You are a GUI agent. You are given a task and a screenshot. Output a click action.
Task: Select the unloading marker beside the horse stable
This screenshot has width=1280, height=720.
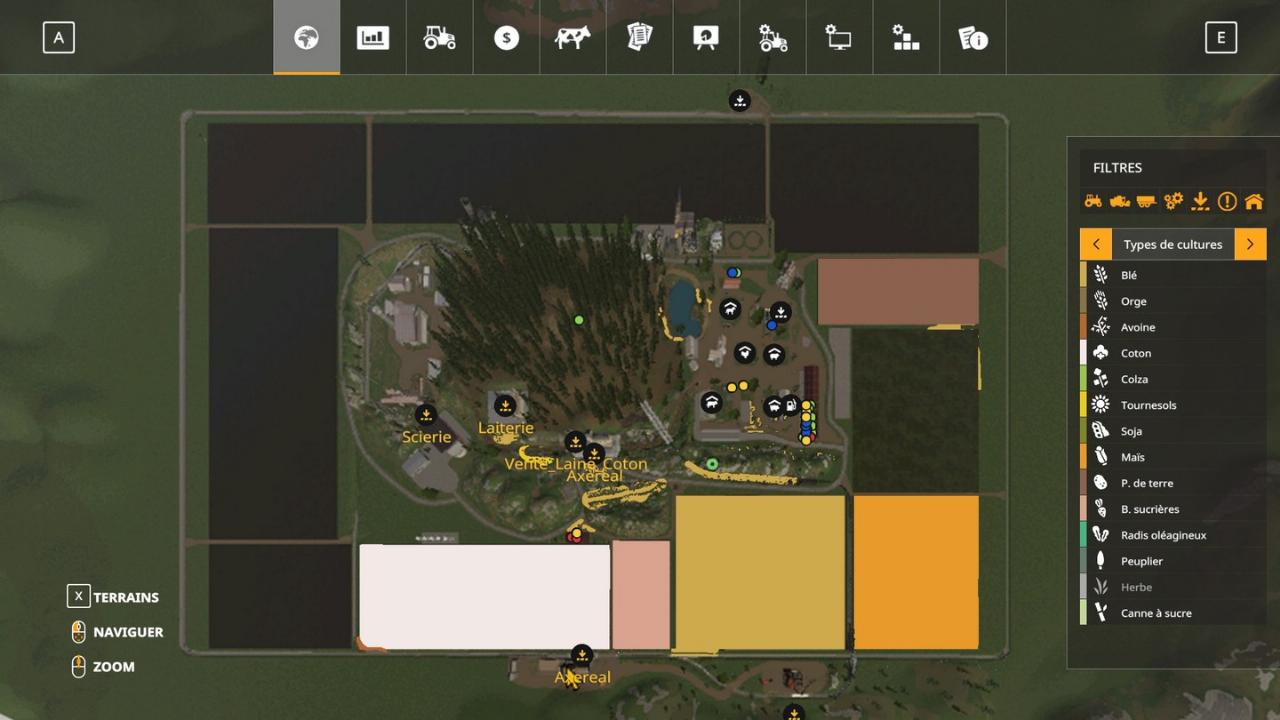point(780,312)
